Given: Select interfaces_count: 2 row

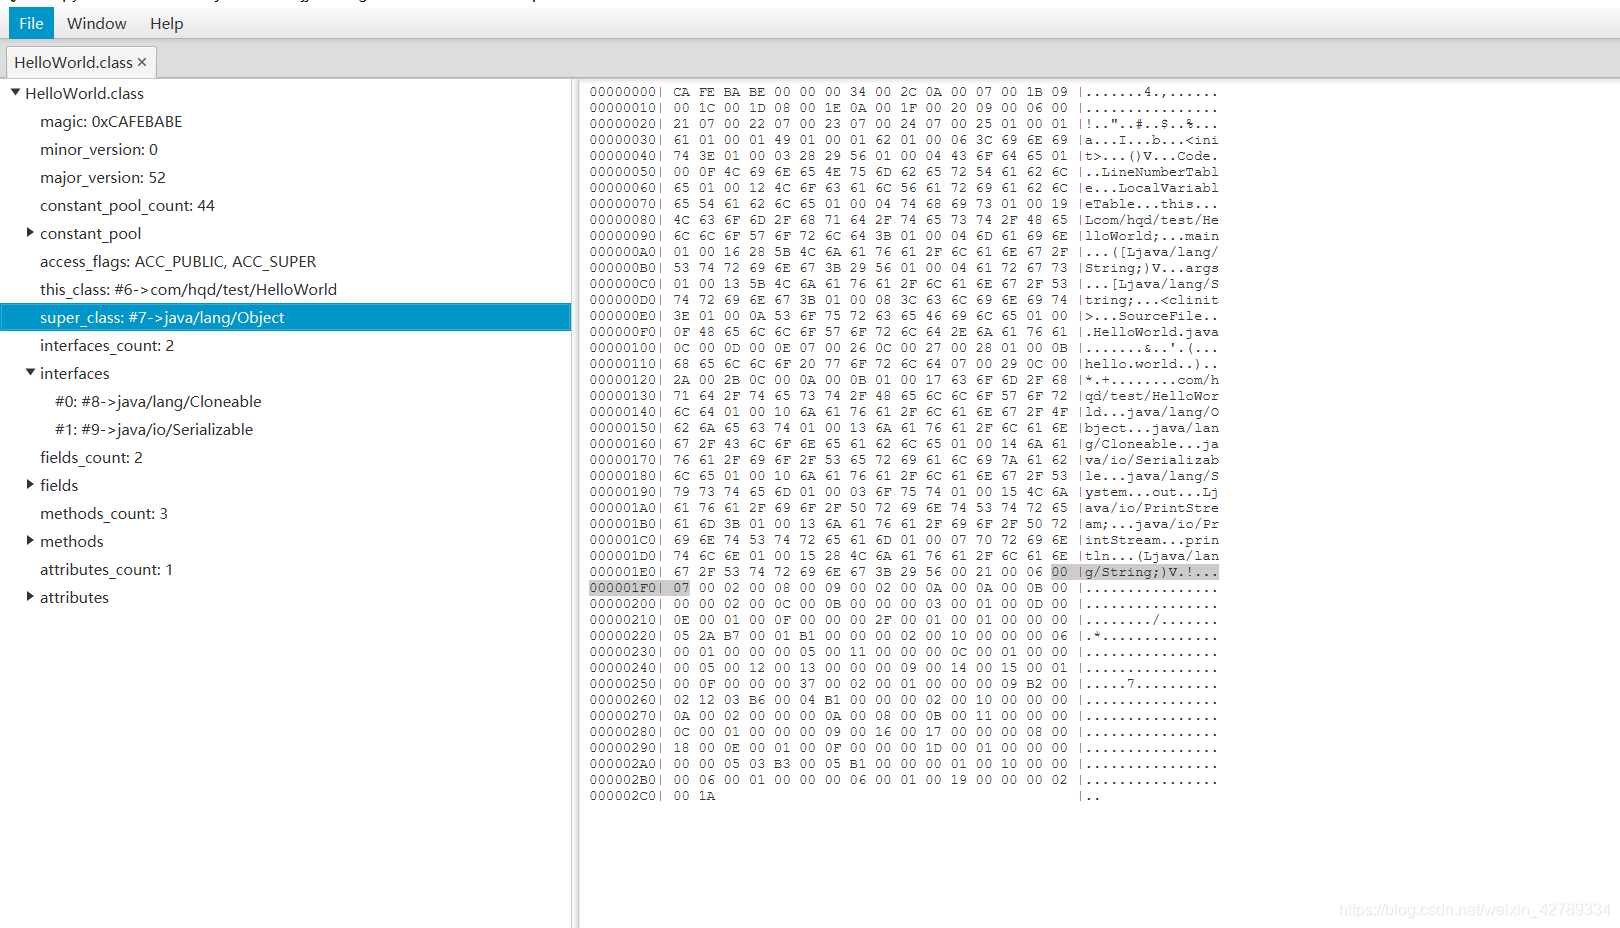Looking at the screenshot, I should tap(286, 345).
